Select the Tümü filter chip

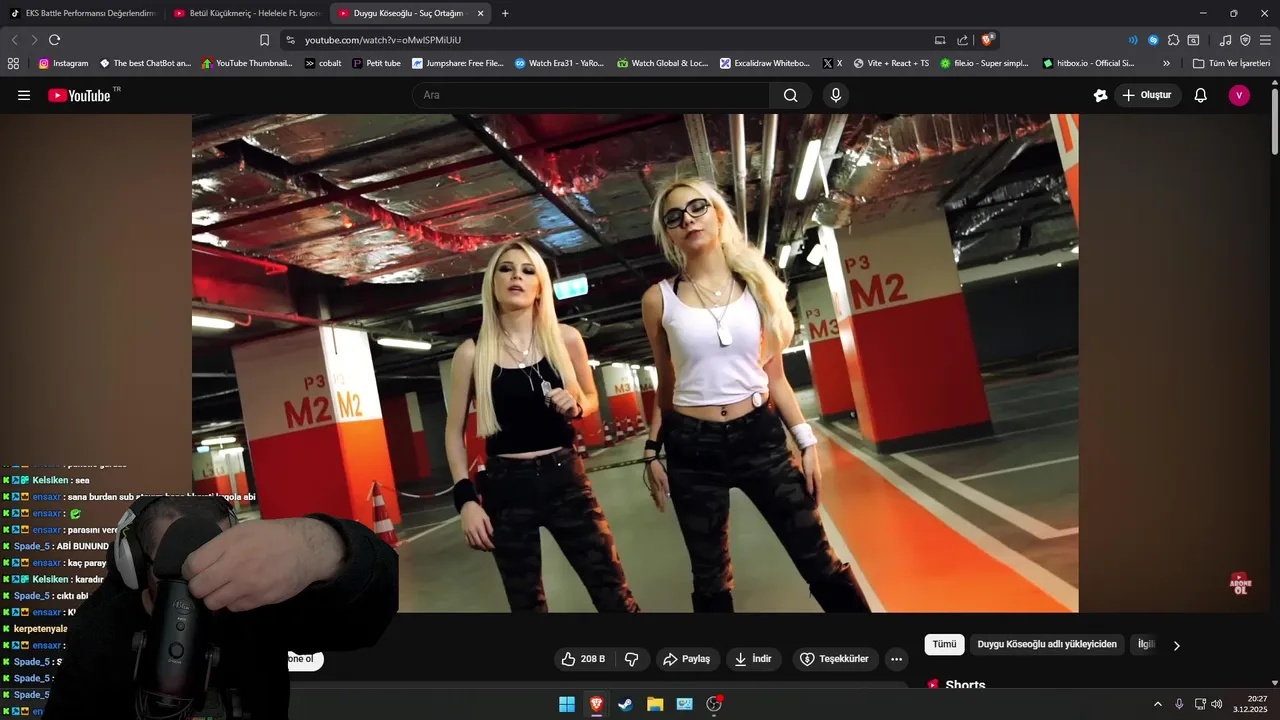tap(944, 645)
